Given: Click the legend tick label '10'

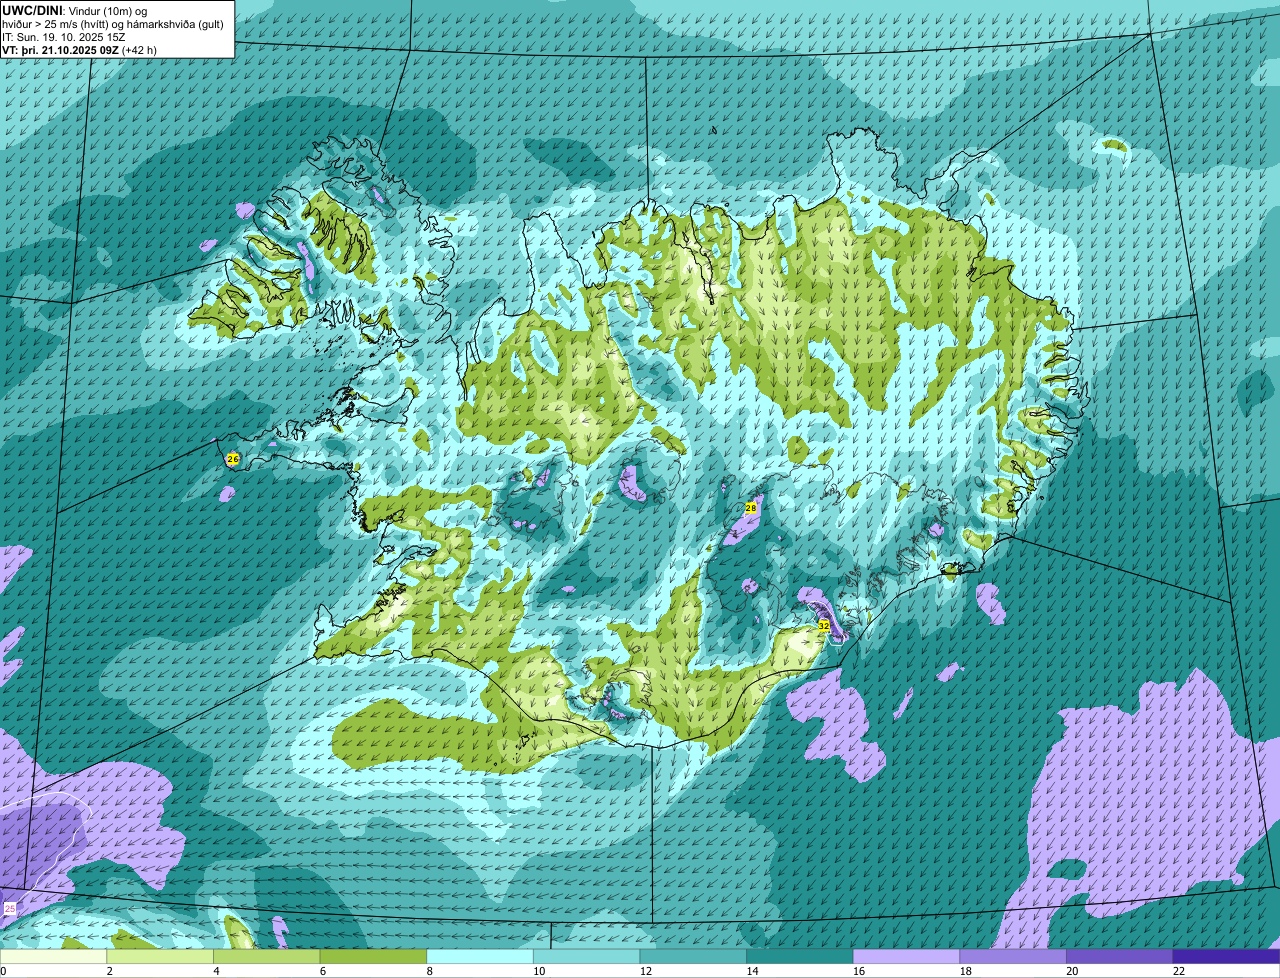Looking at the screenshot, I should pos(539,971).
